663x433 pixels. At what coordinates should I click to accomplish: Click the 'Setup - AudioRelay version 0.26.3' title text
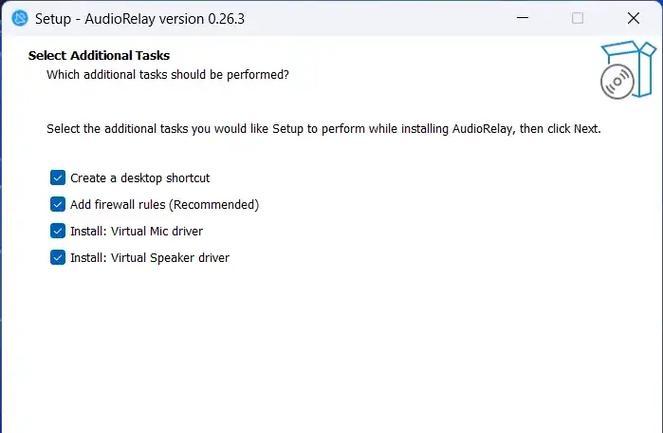coord(140,19)
